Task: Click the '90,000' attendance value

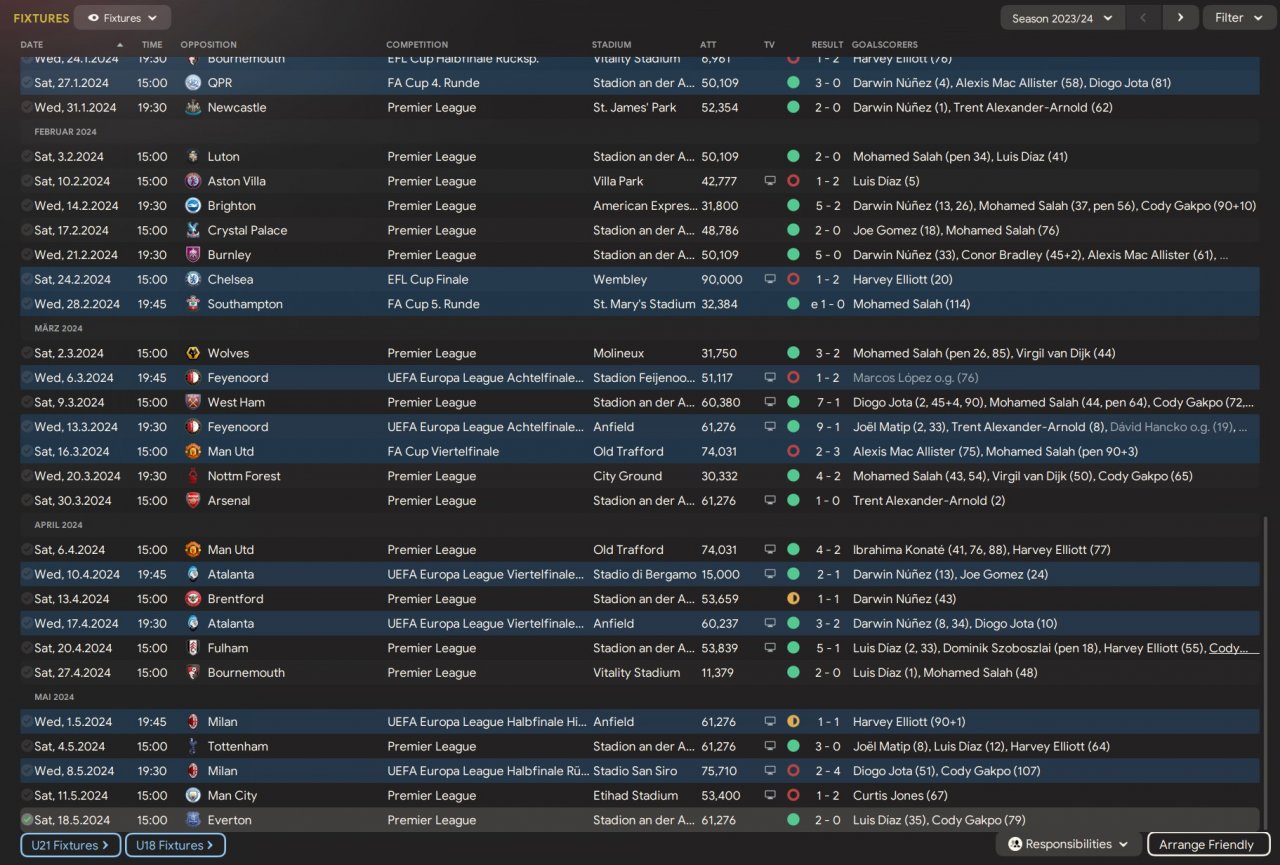Action: 722,280
